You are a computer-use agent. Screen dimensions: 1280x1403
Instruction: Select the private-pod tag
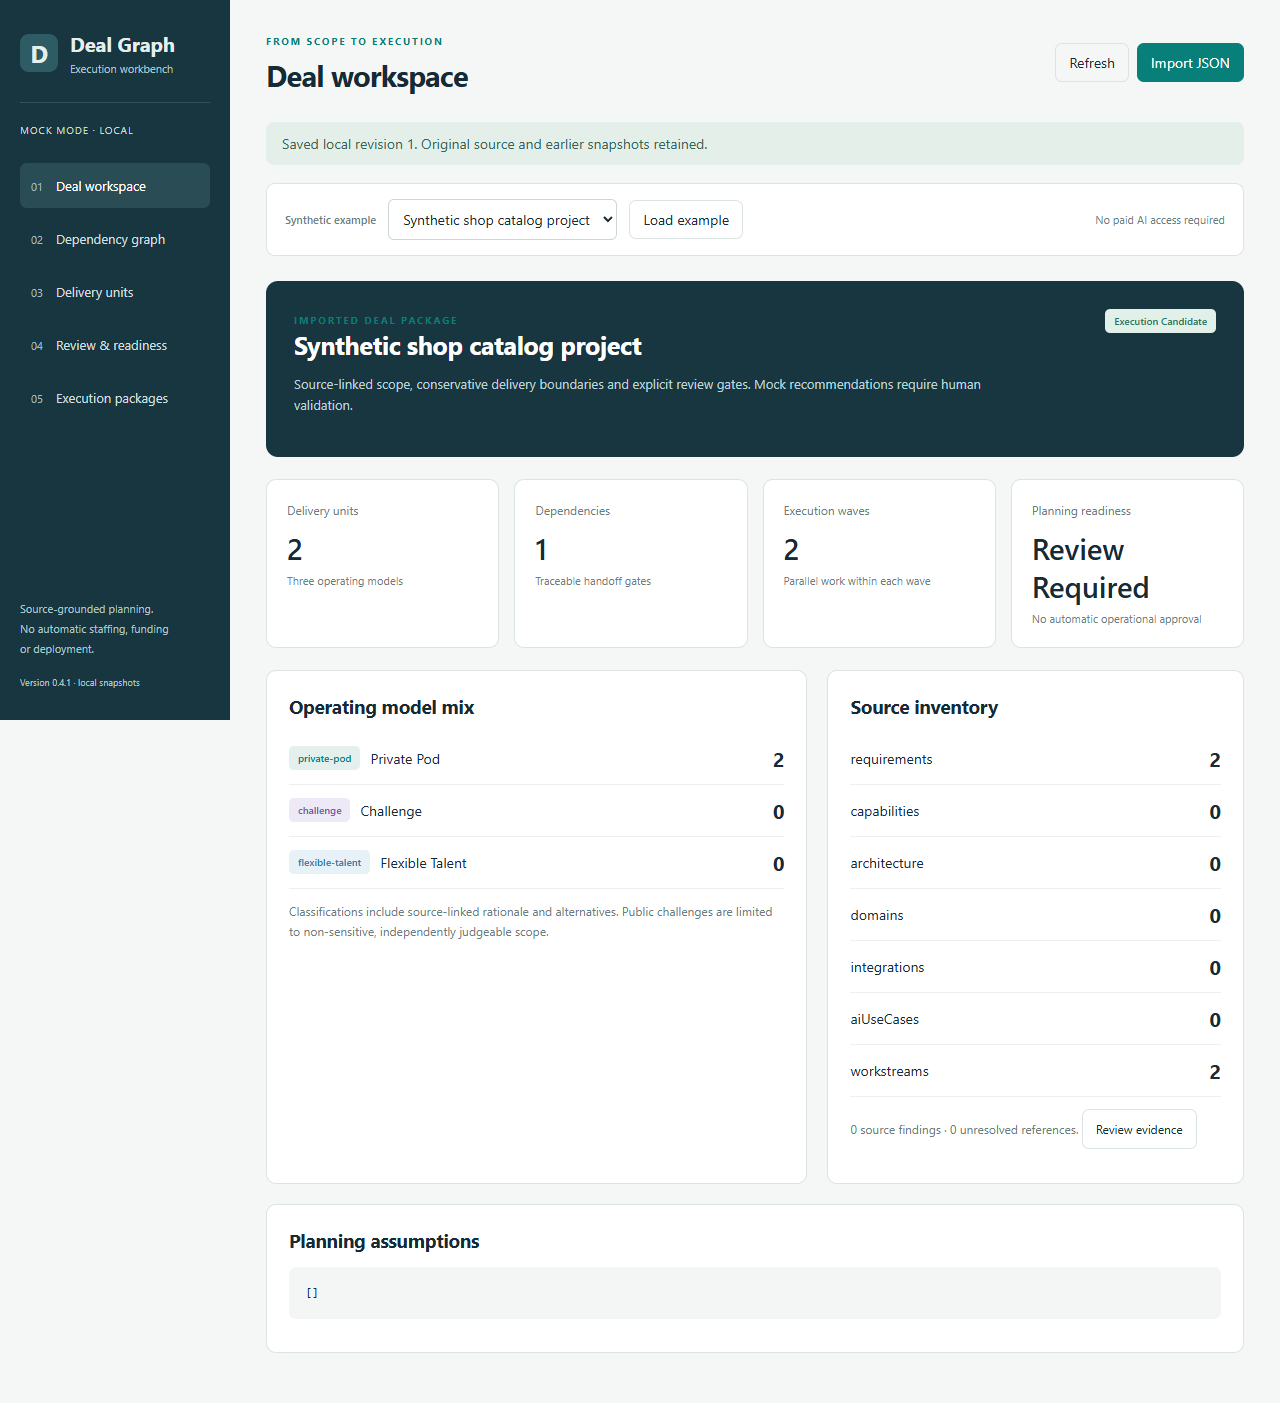click(x=324, y=758)
